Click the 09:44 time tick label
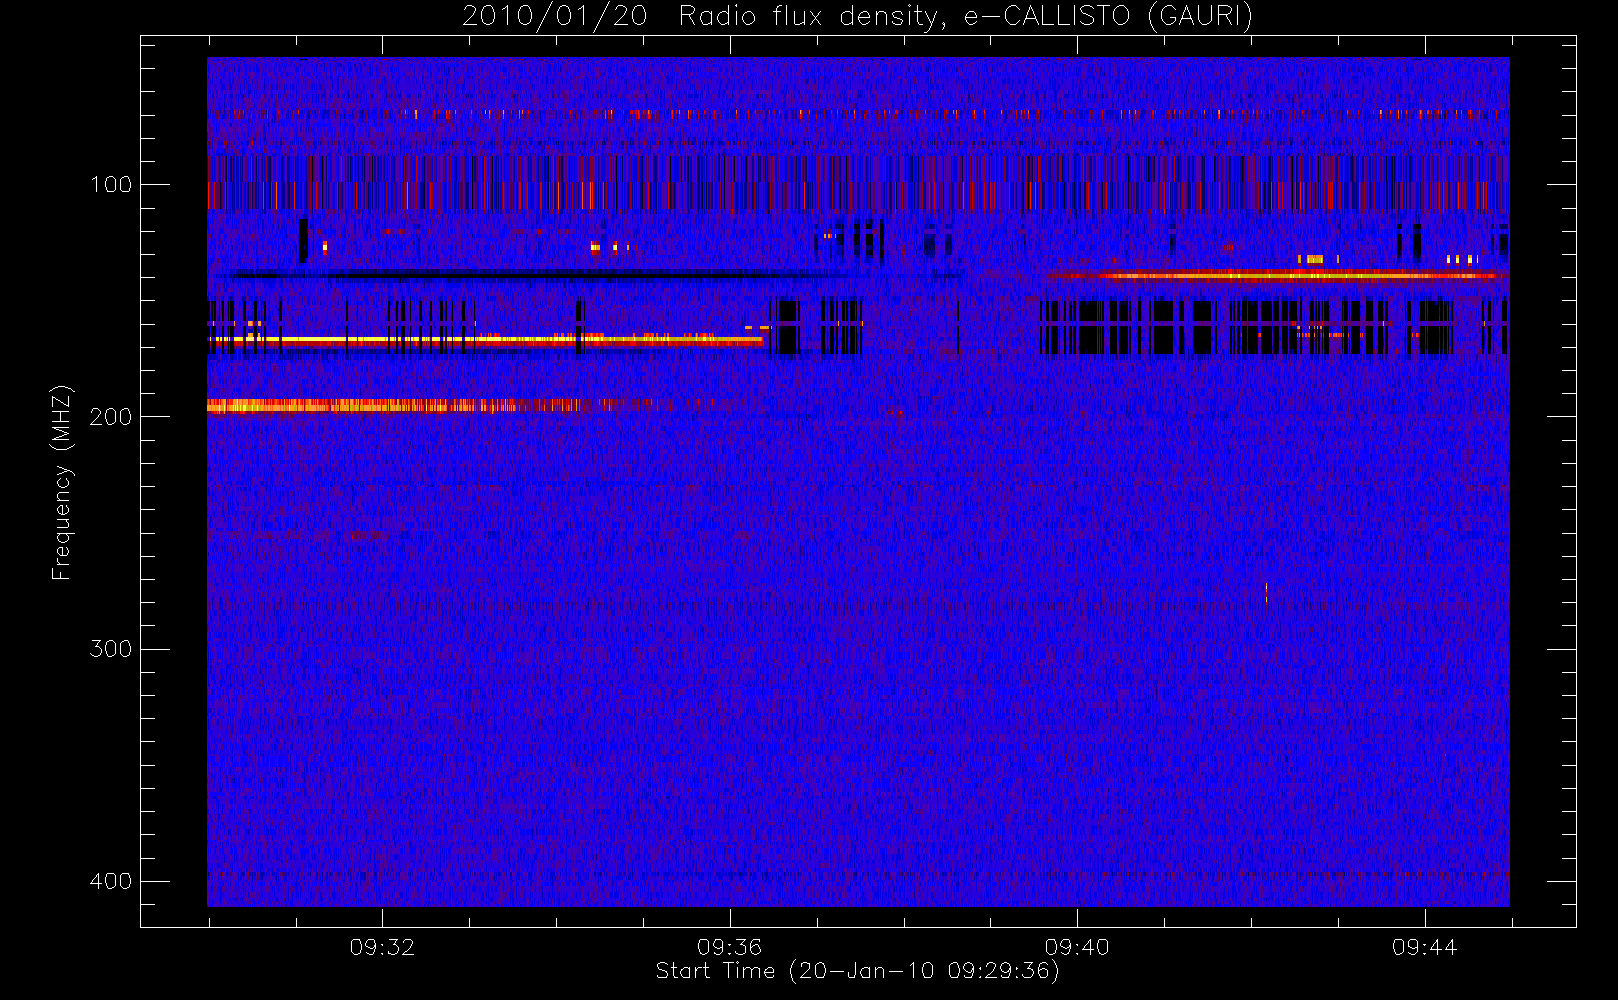This screenshot has width=1618, height=1000. [1424, 947]
